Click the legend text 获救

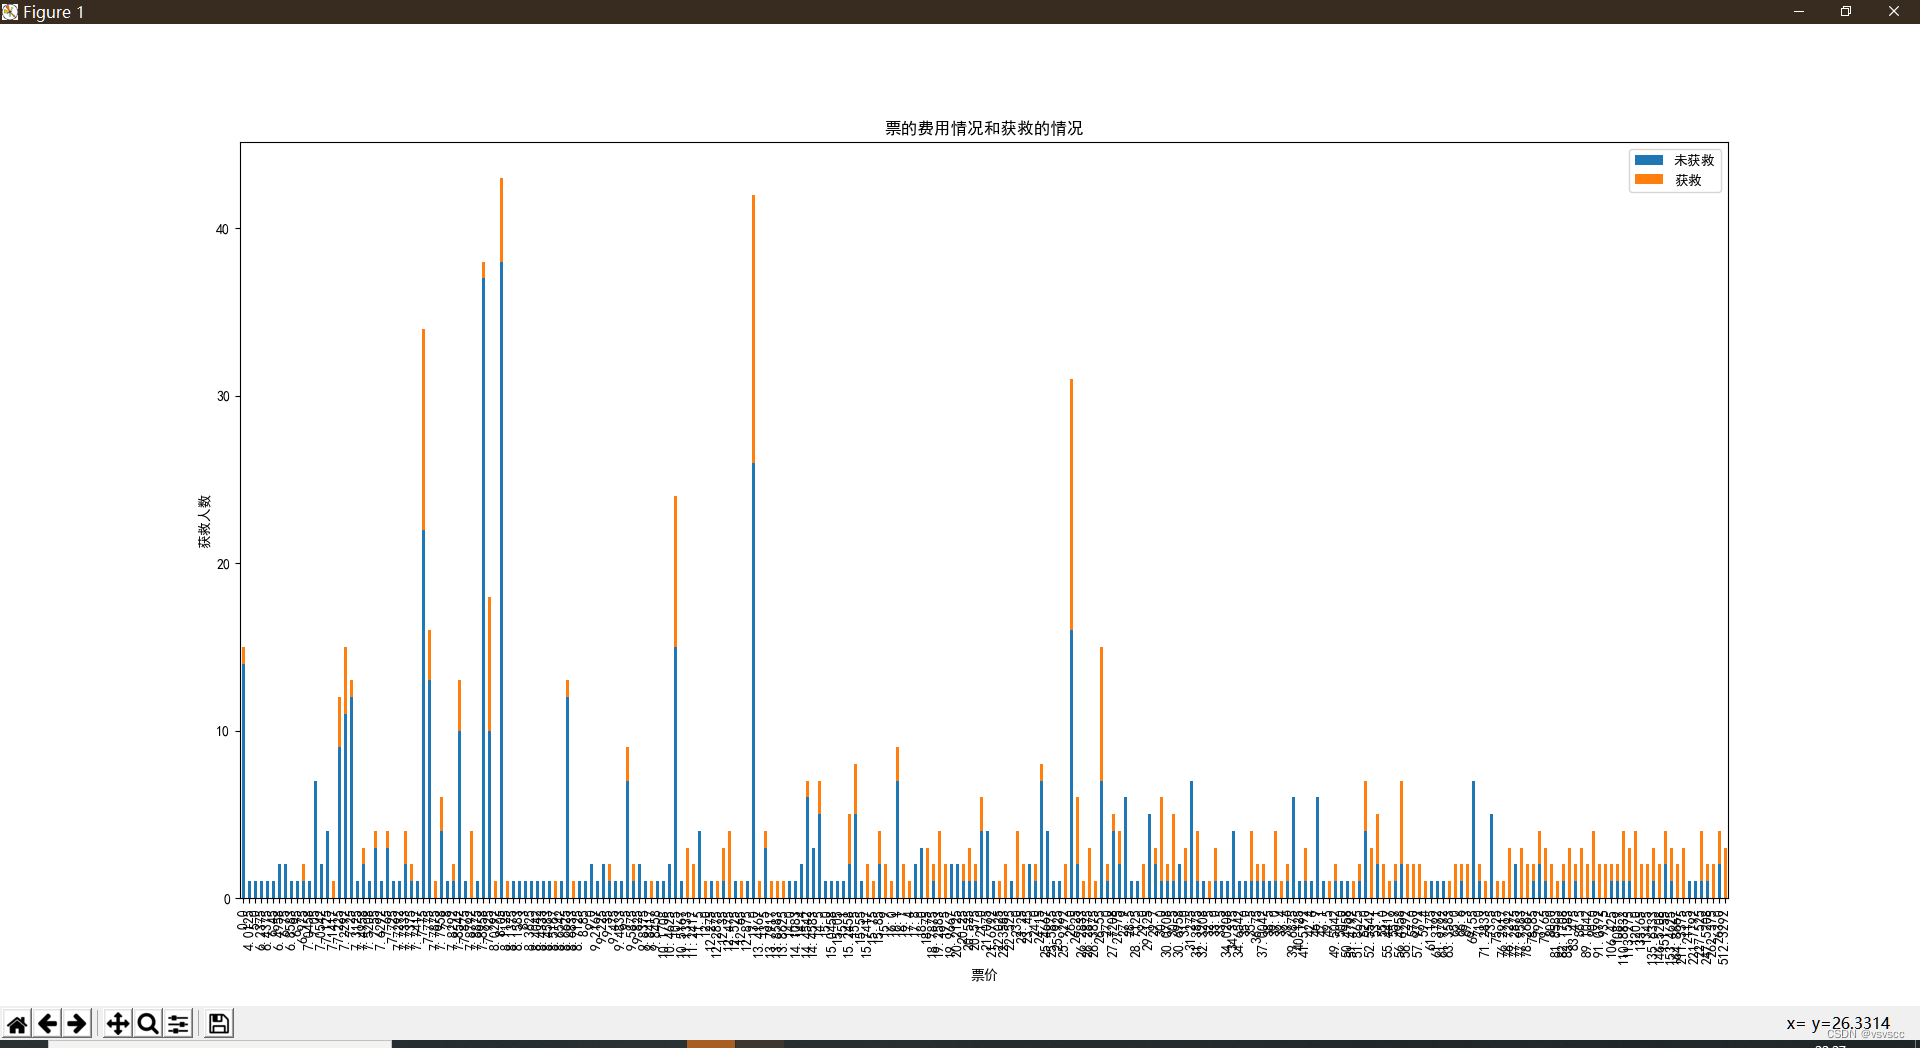pos(1688,180)
